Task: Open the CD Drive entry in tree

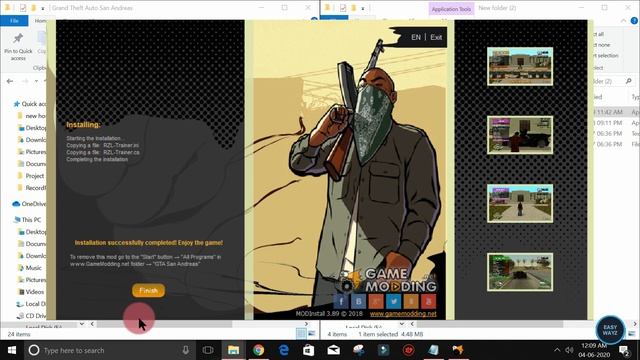Action: [x=32, y=316]
